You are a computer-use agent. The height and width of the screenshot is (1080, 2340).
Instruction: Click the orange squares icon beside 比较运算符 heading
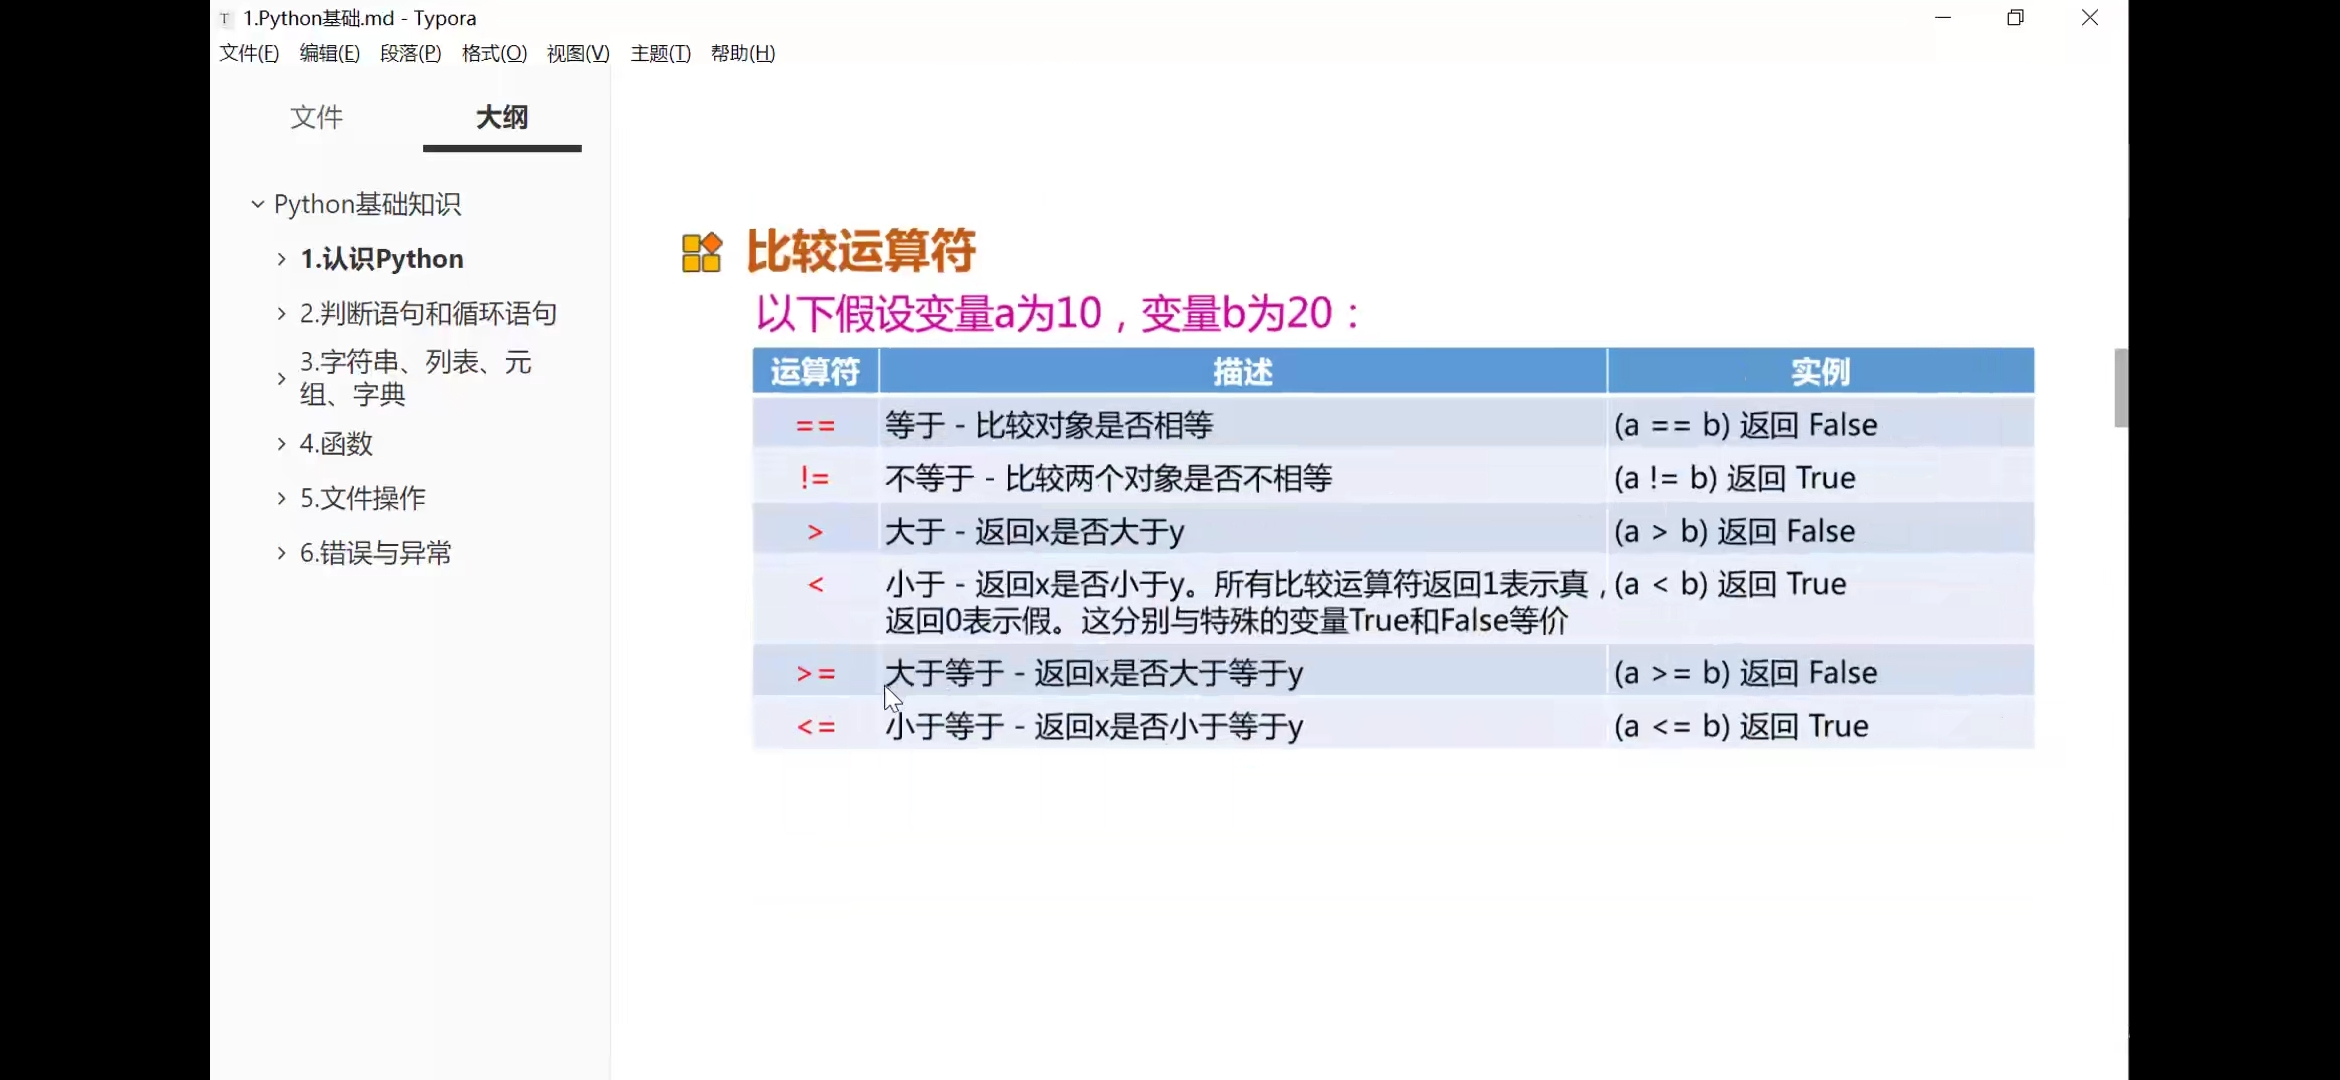pyautogui.click(x=701, y=252)
